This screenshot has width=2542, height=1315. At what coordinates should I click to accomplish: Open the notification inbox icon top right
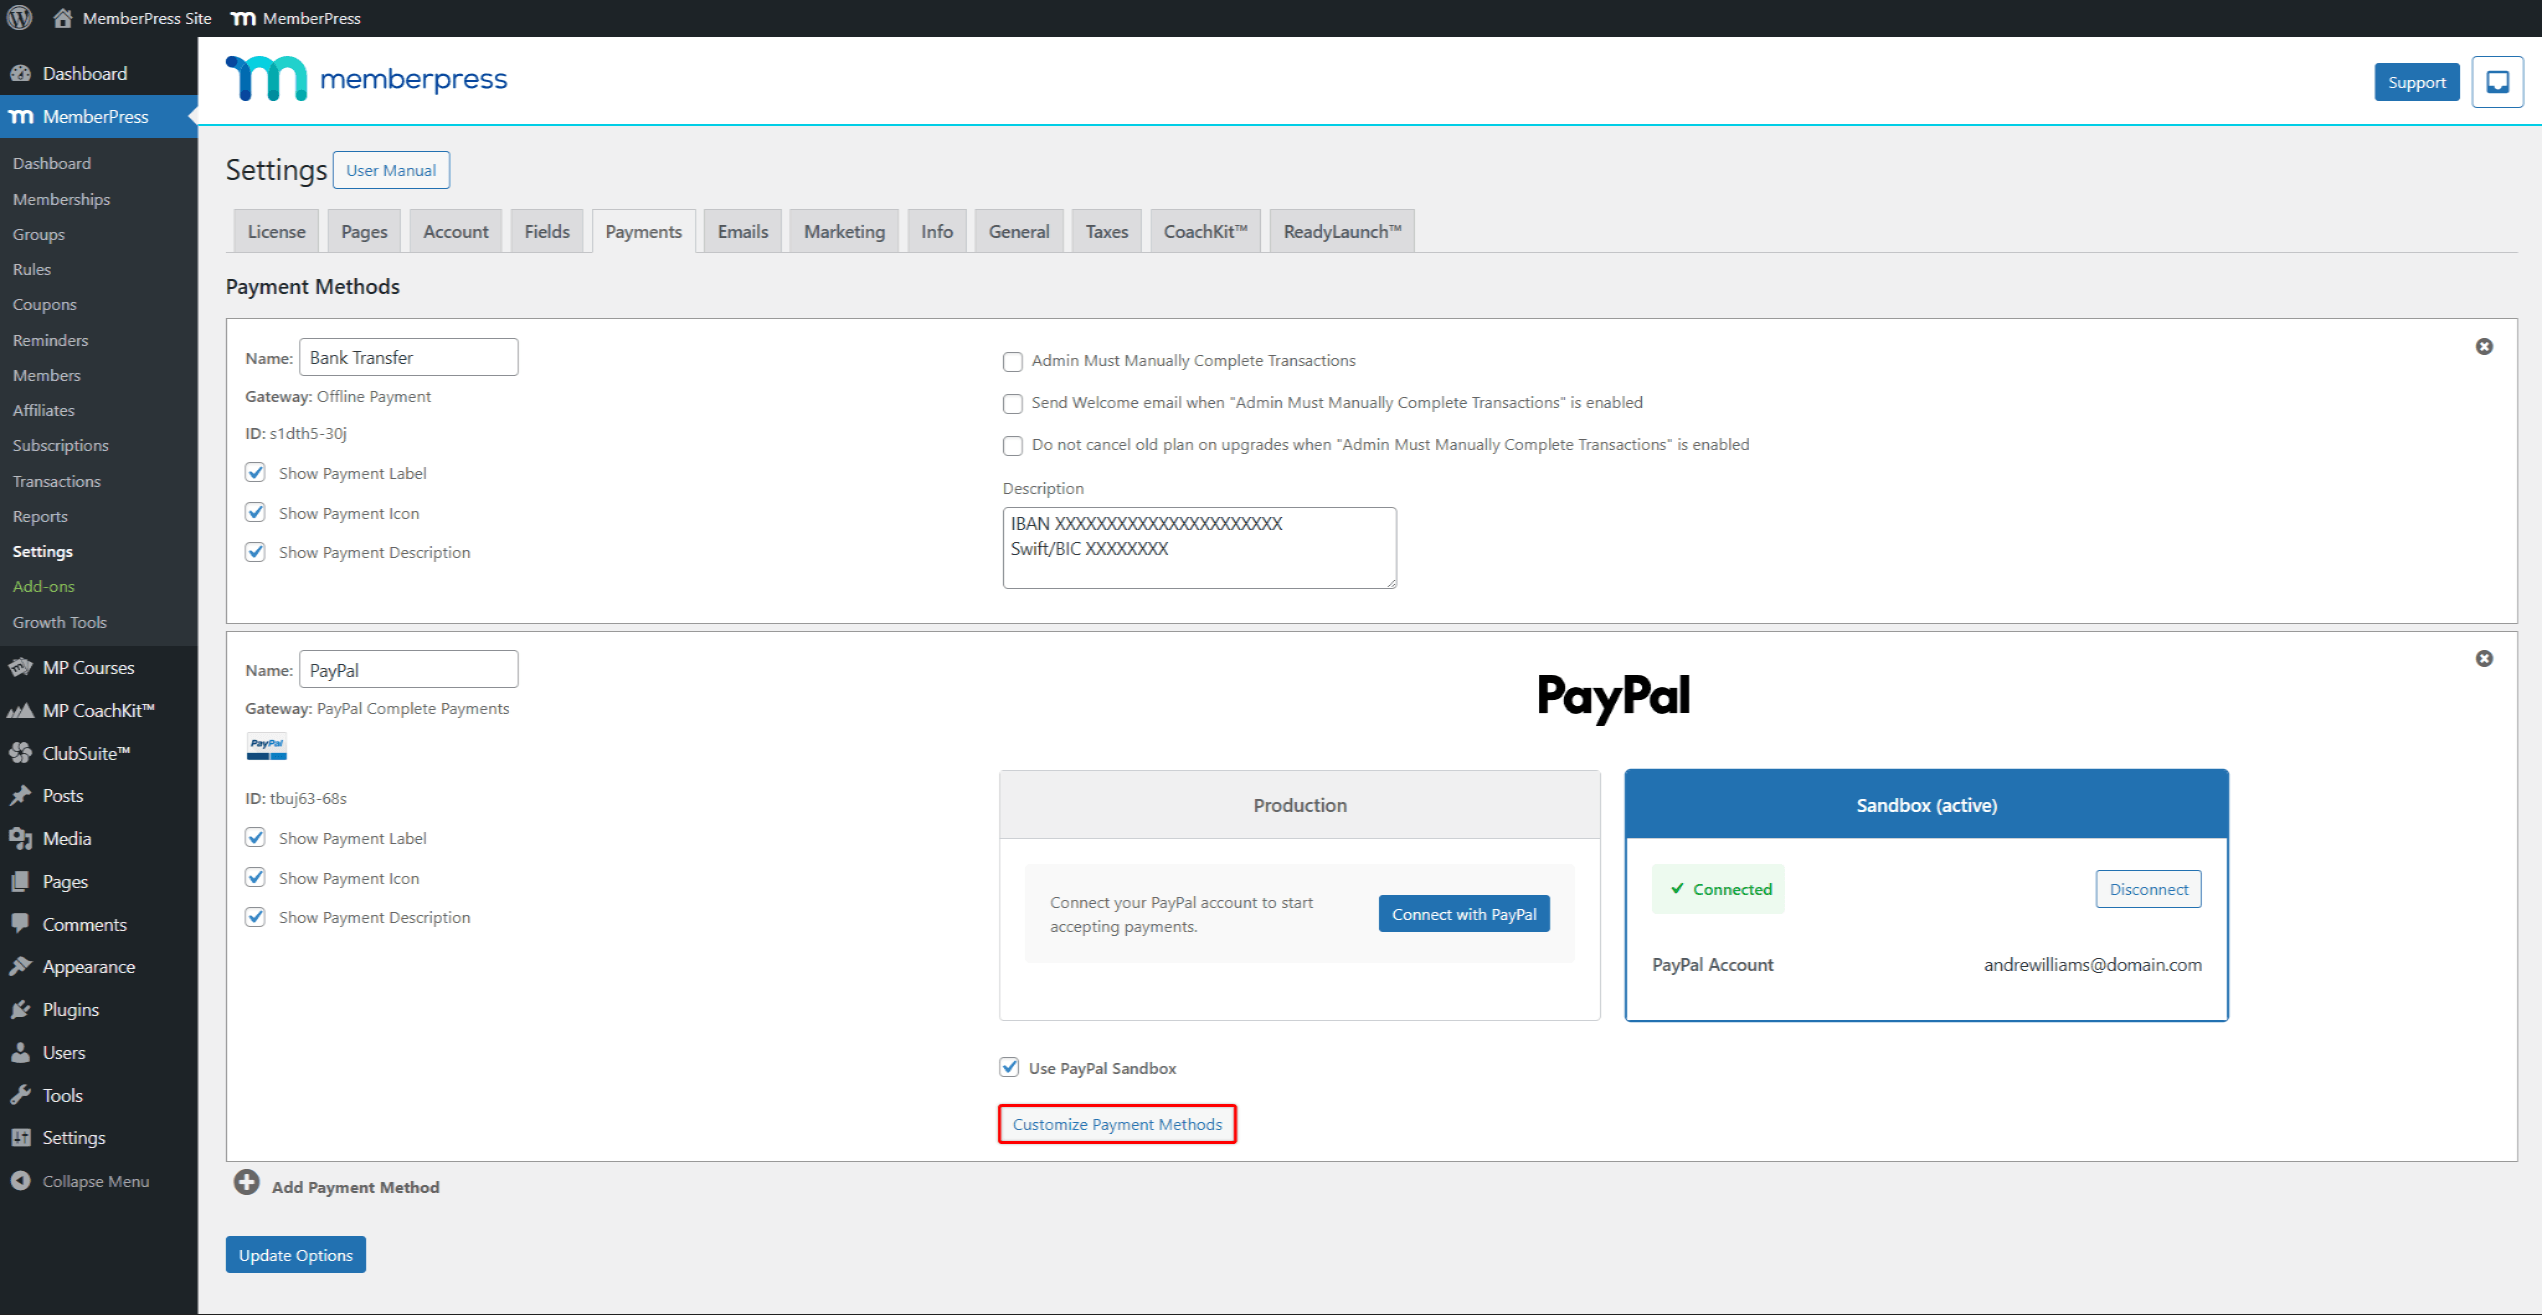pyautogui.click(x=2497, y=82)
